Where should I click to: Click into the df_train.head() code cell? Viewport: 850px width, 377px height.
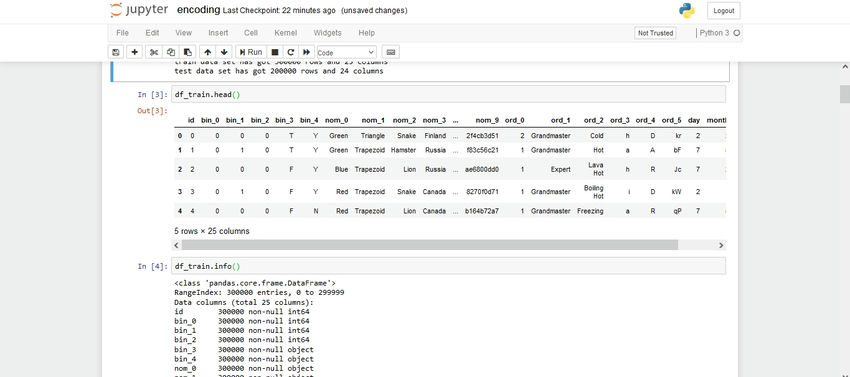[x=448, y=94]
